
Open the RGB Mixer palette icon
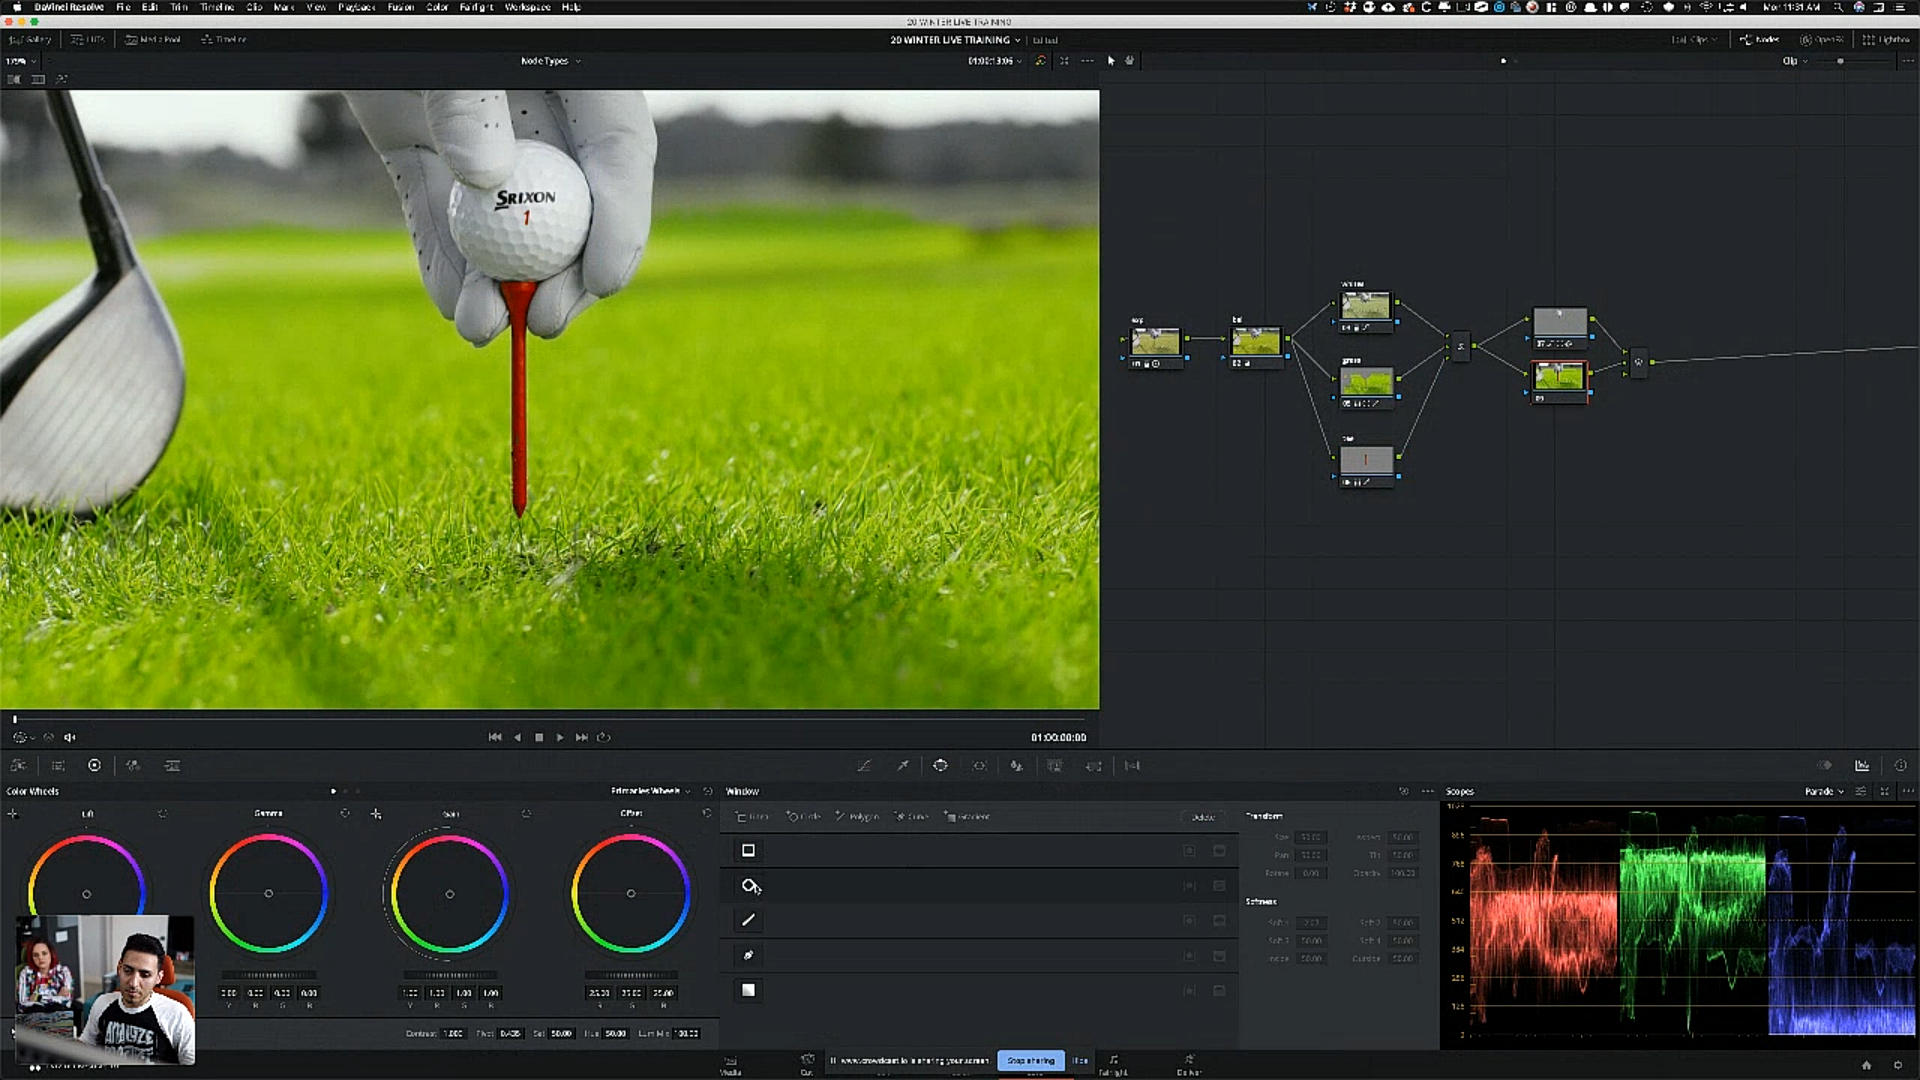pyautogui.click(x=133, y=766)
